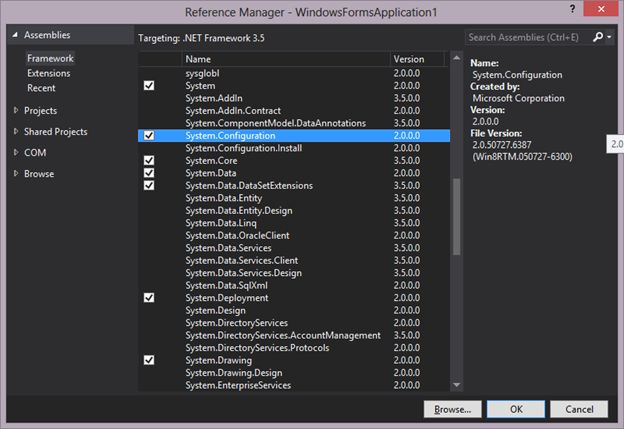Select the System.Design row
Viewport: 624px width, 429px height.
[294, 310]
